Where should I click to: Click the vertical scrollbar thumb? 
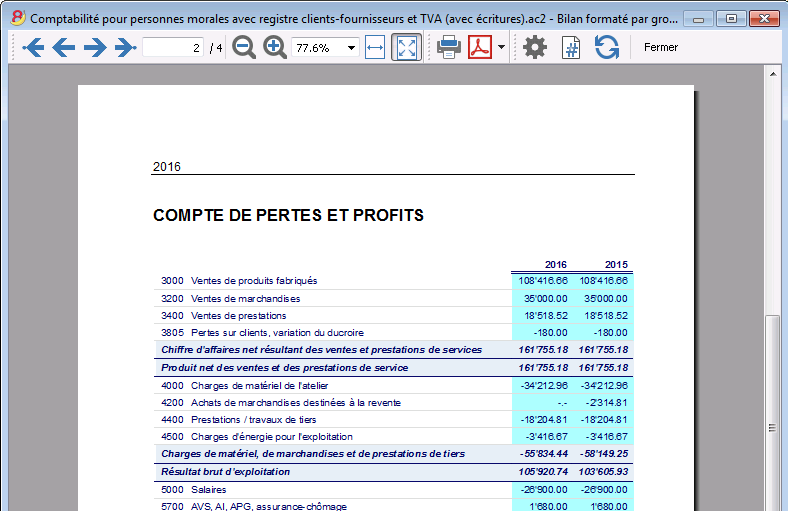pos(772,415)
